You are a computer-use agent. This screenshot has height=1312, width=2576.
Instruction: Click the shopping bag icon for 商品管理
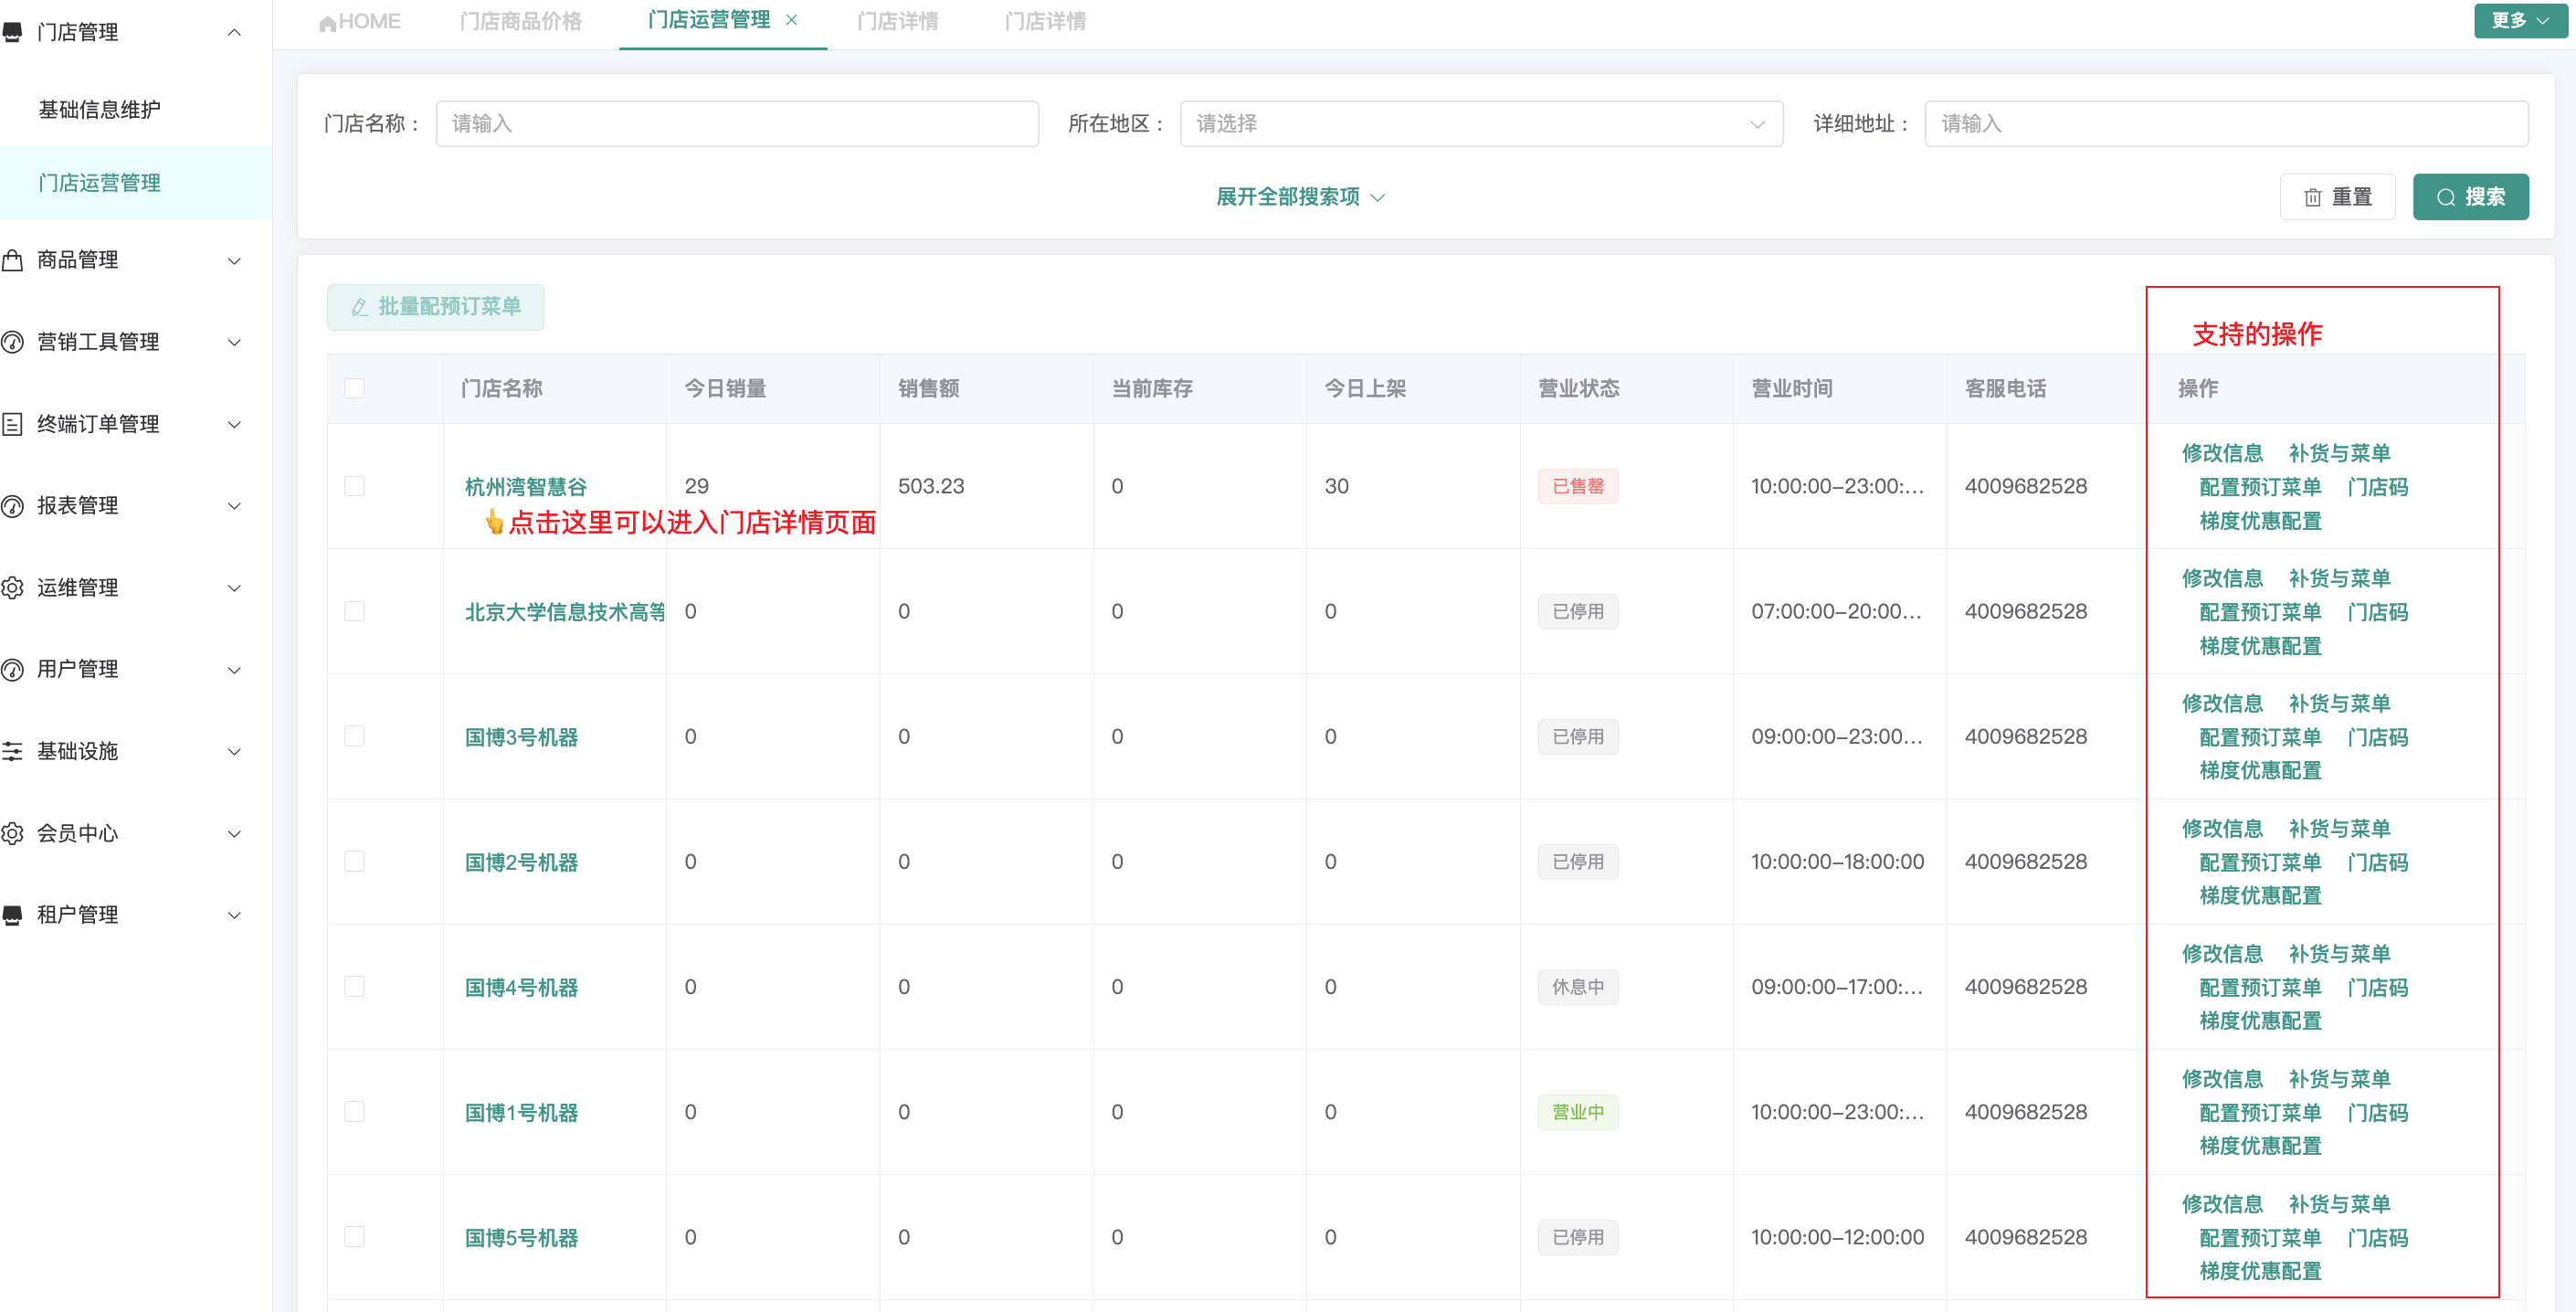pyautogui.click(x=12, y=260)
